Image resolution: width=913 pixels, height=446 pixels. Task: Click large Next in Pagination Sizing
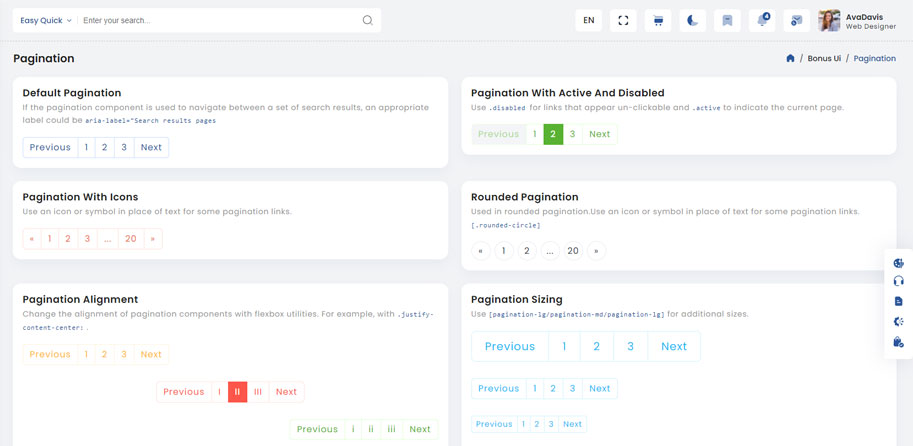click(674, 346)
